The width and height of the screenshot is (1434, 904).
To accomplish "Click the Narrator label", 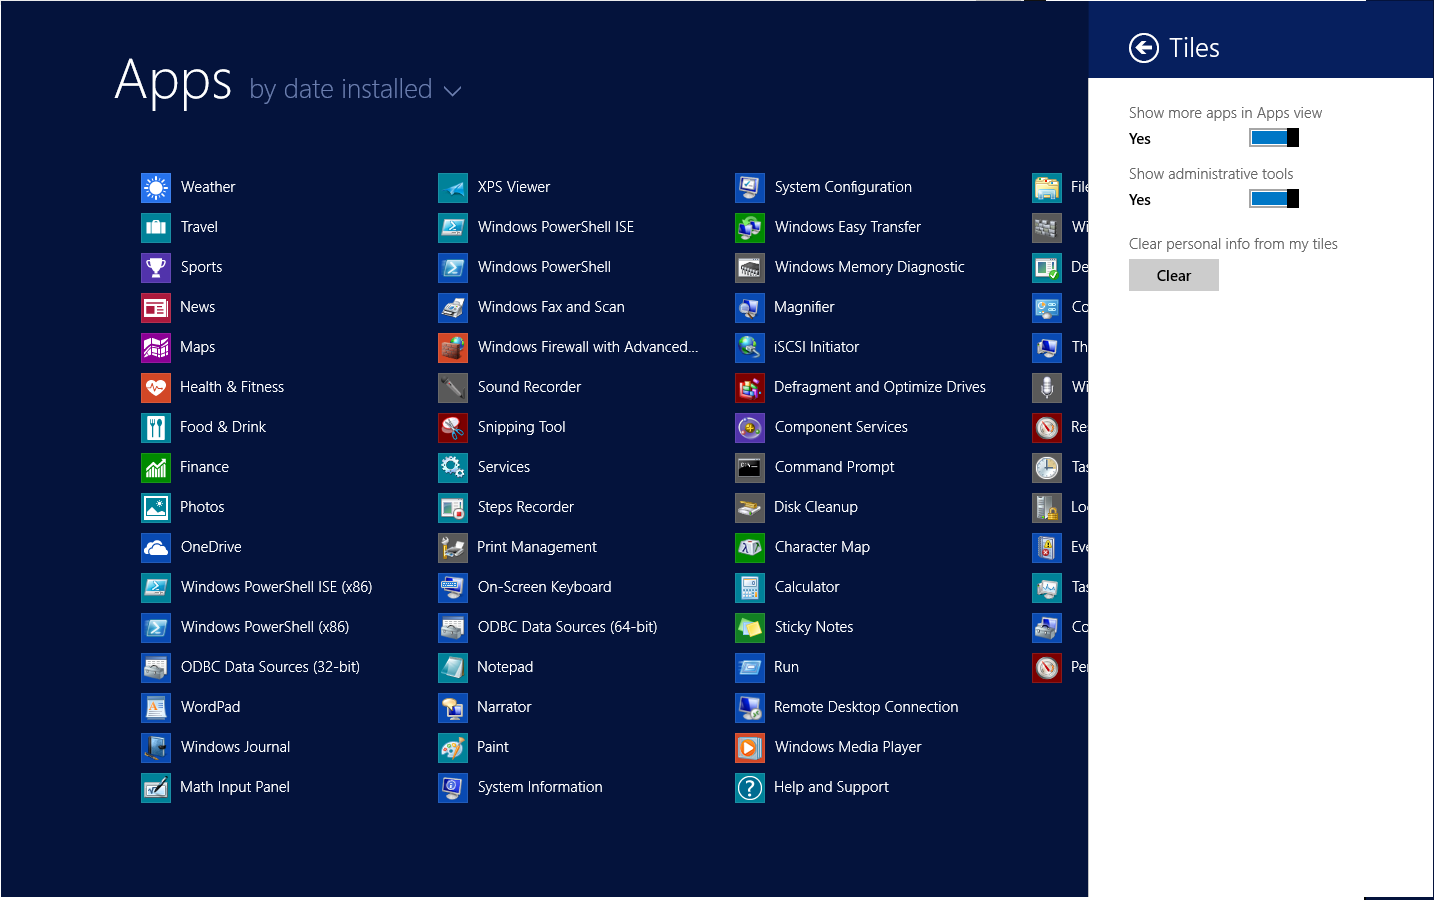I will pyautogui.click(x=504, y=707).
